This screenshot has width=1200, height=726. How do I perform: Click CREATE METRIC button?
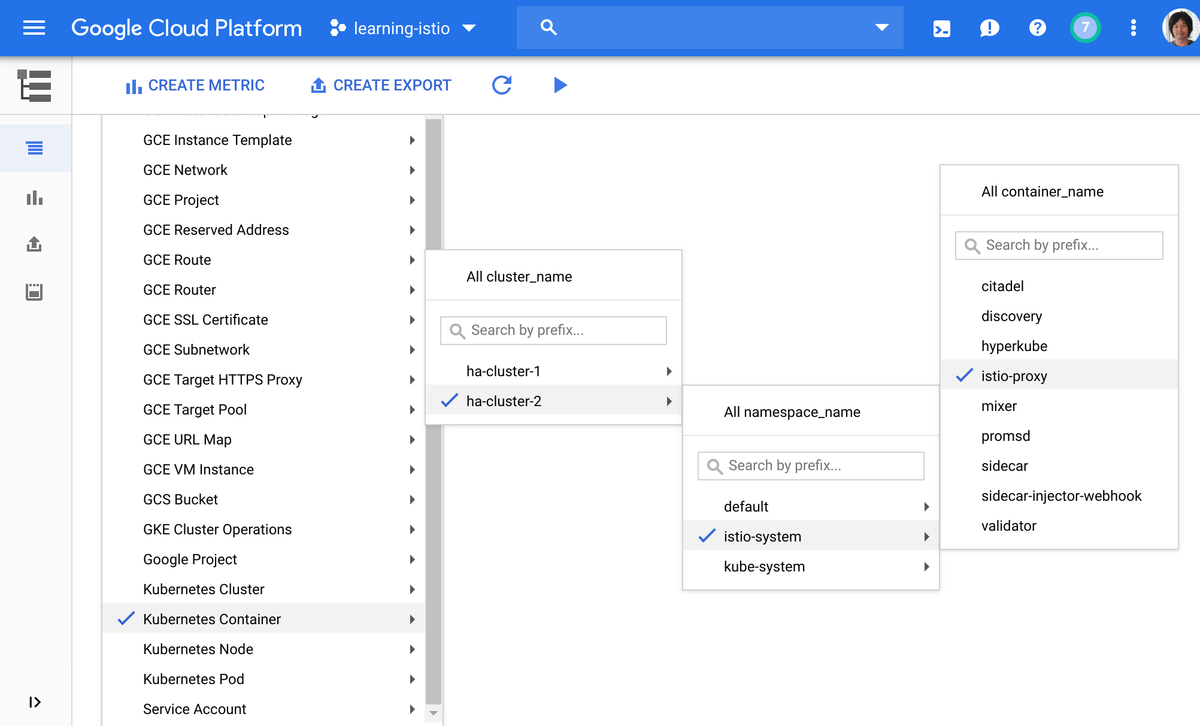tap(195, 86)
